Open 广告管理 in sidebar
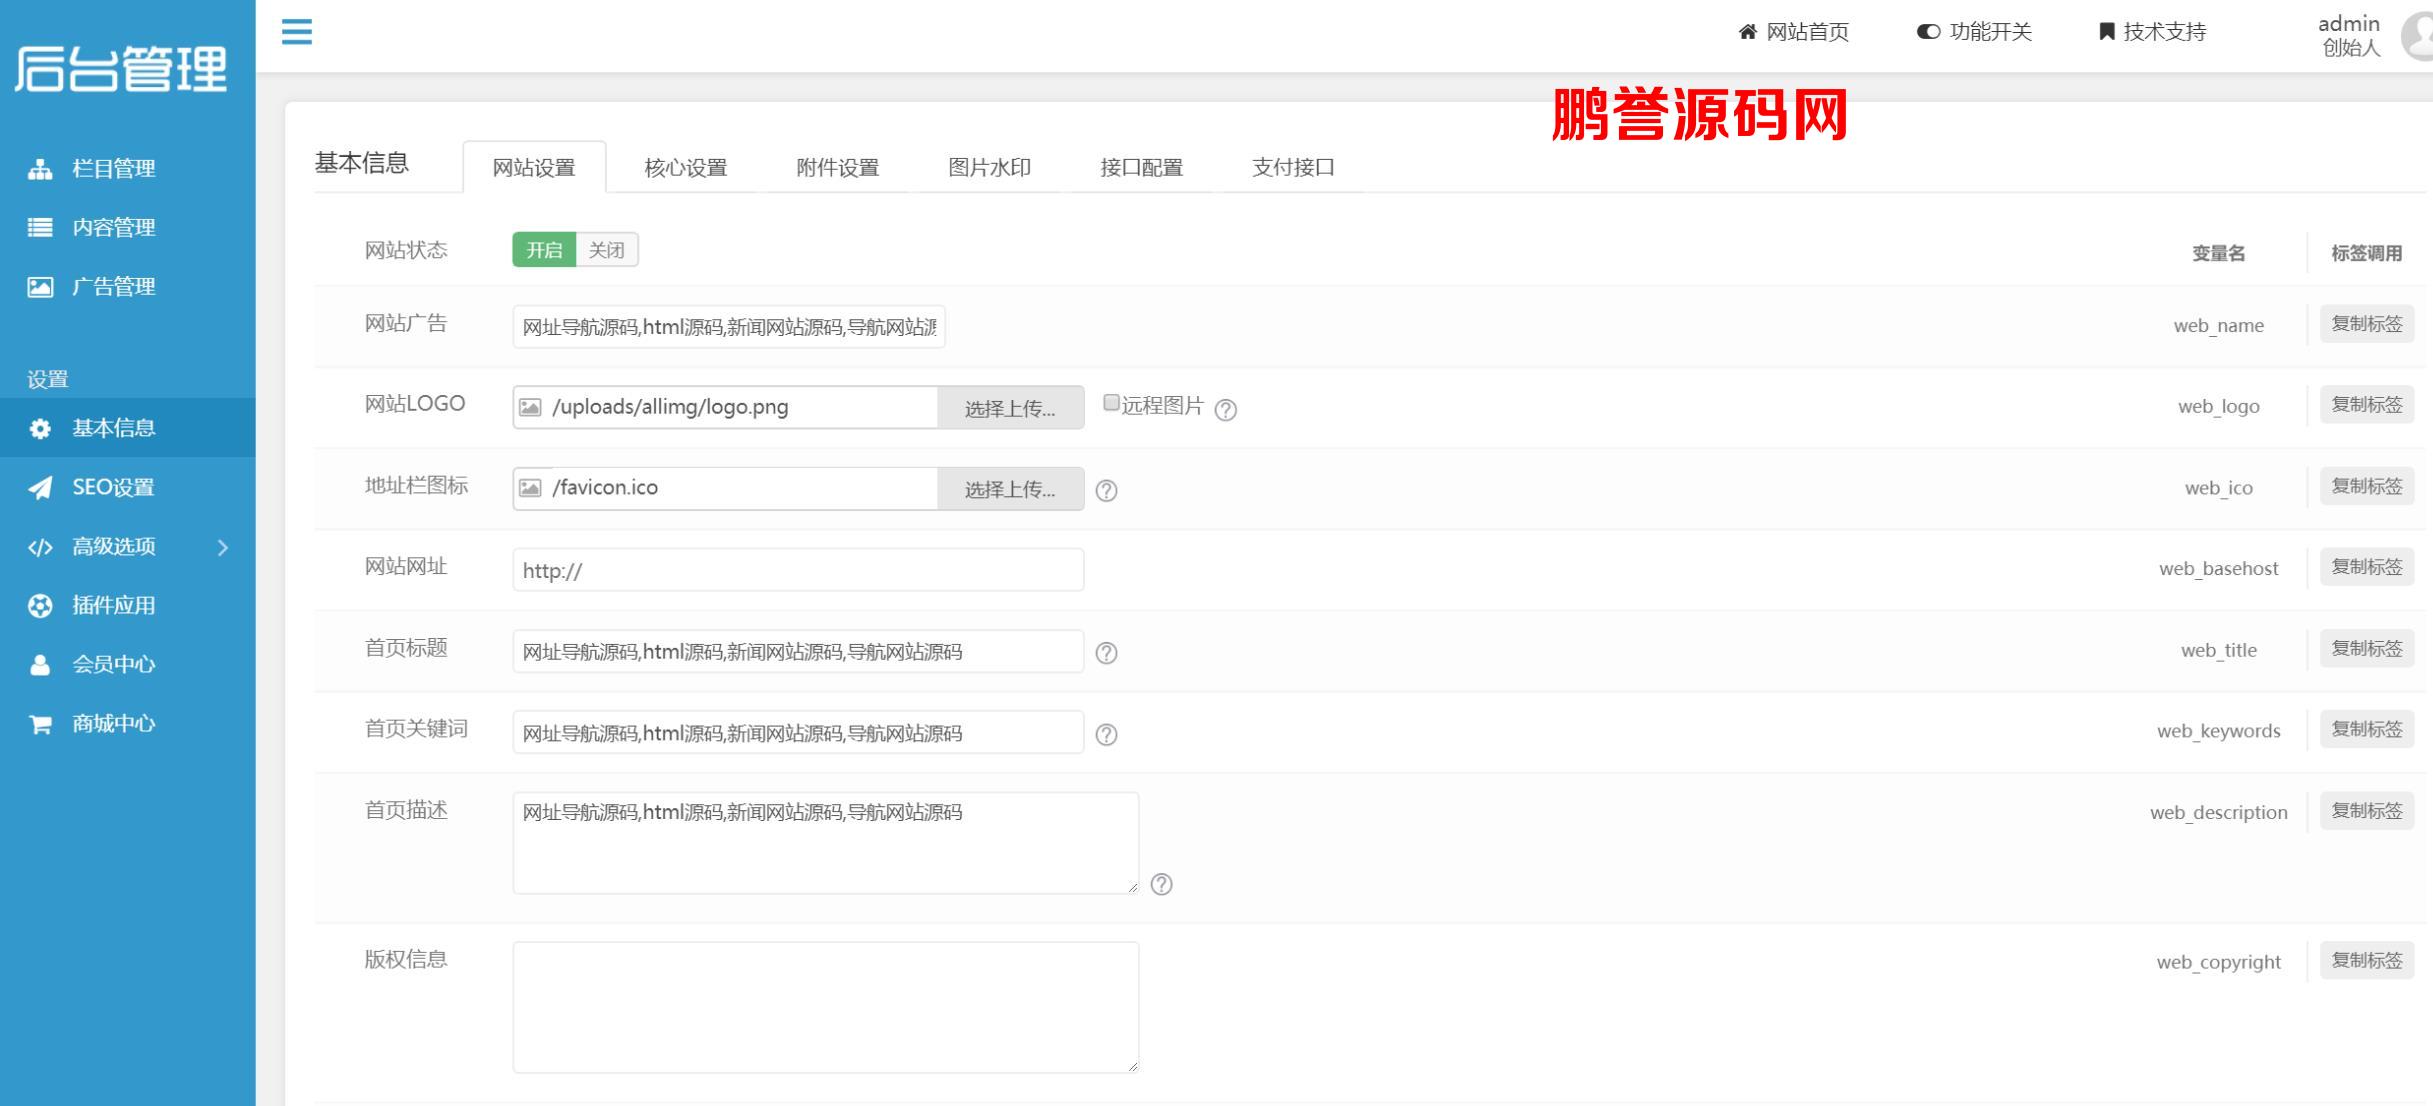2433x1106 pixels. [128, 287]
